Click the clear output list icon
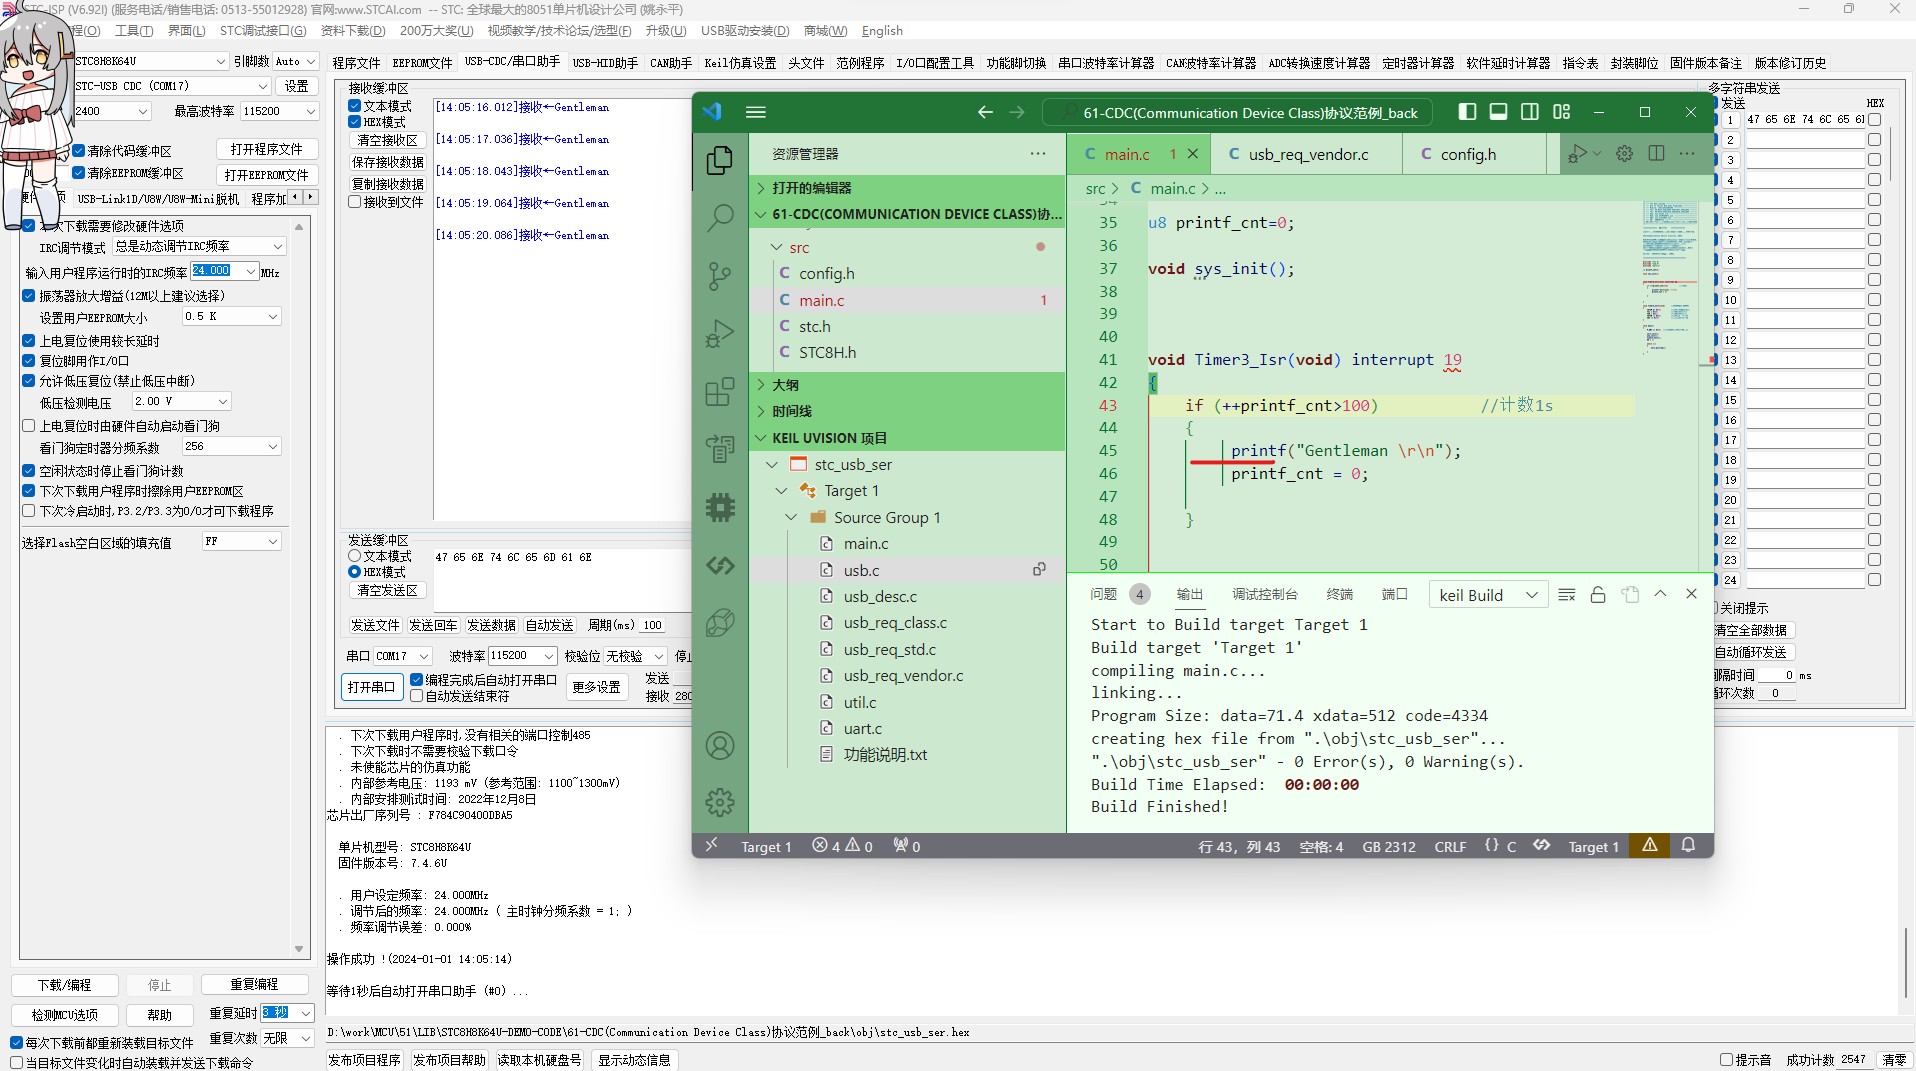Image resolution: width=1916 pixels, height=1071 pixels. coord(1567,594)
